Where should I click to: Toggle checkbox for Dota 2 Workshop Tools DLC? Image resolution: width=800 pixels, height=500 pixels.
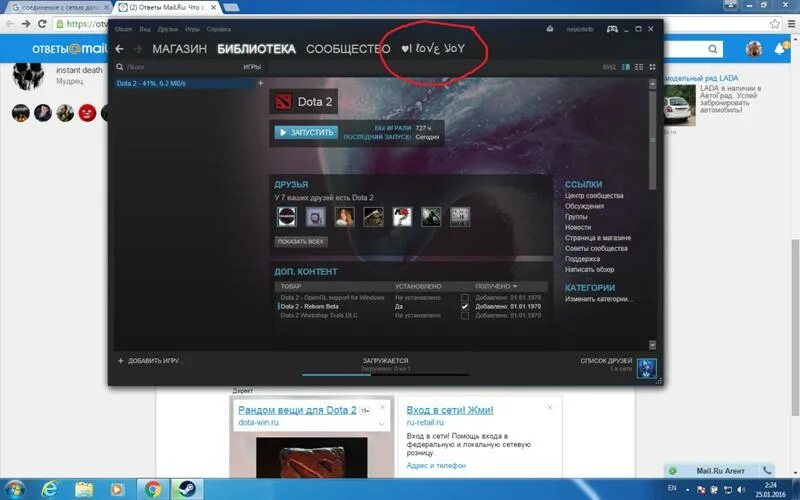(x=464, y=316)
